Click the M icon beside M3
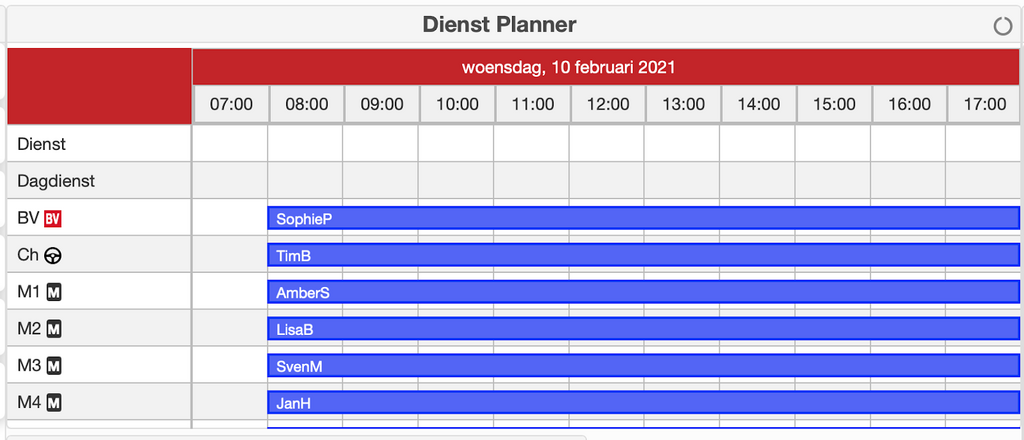This screenshot has width=1024, height=440. pos(55,366)
